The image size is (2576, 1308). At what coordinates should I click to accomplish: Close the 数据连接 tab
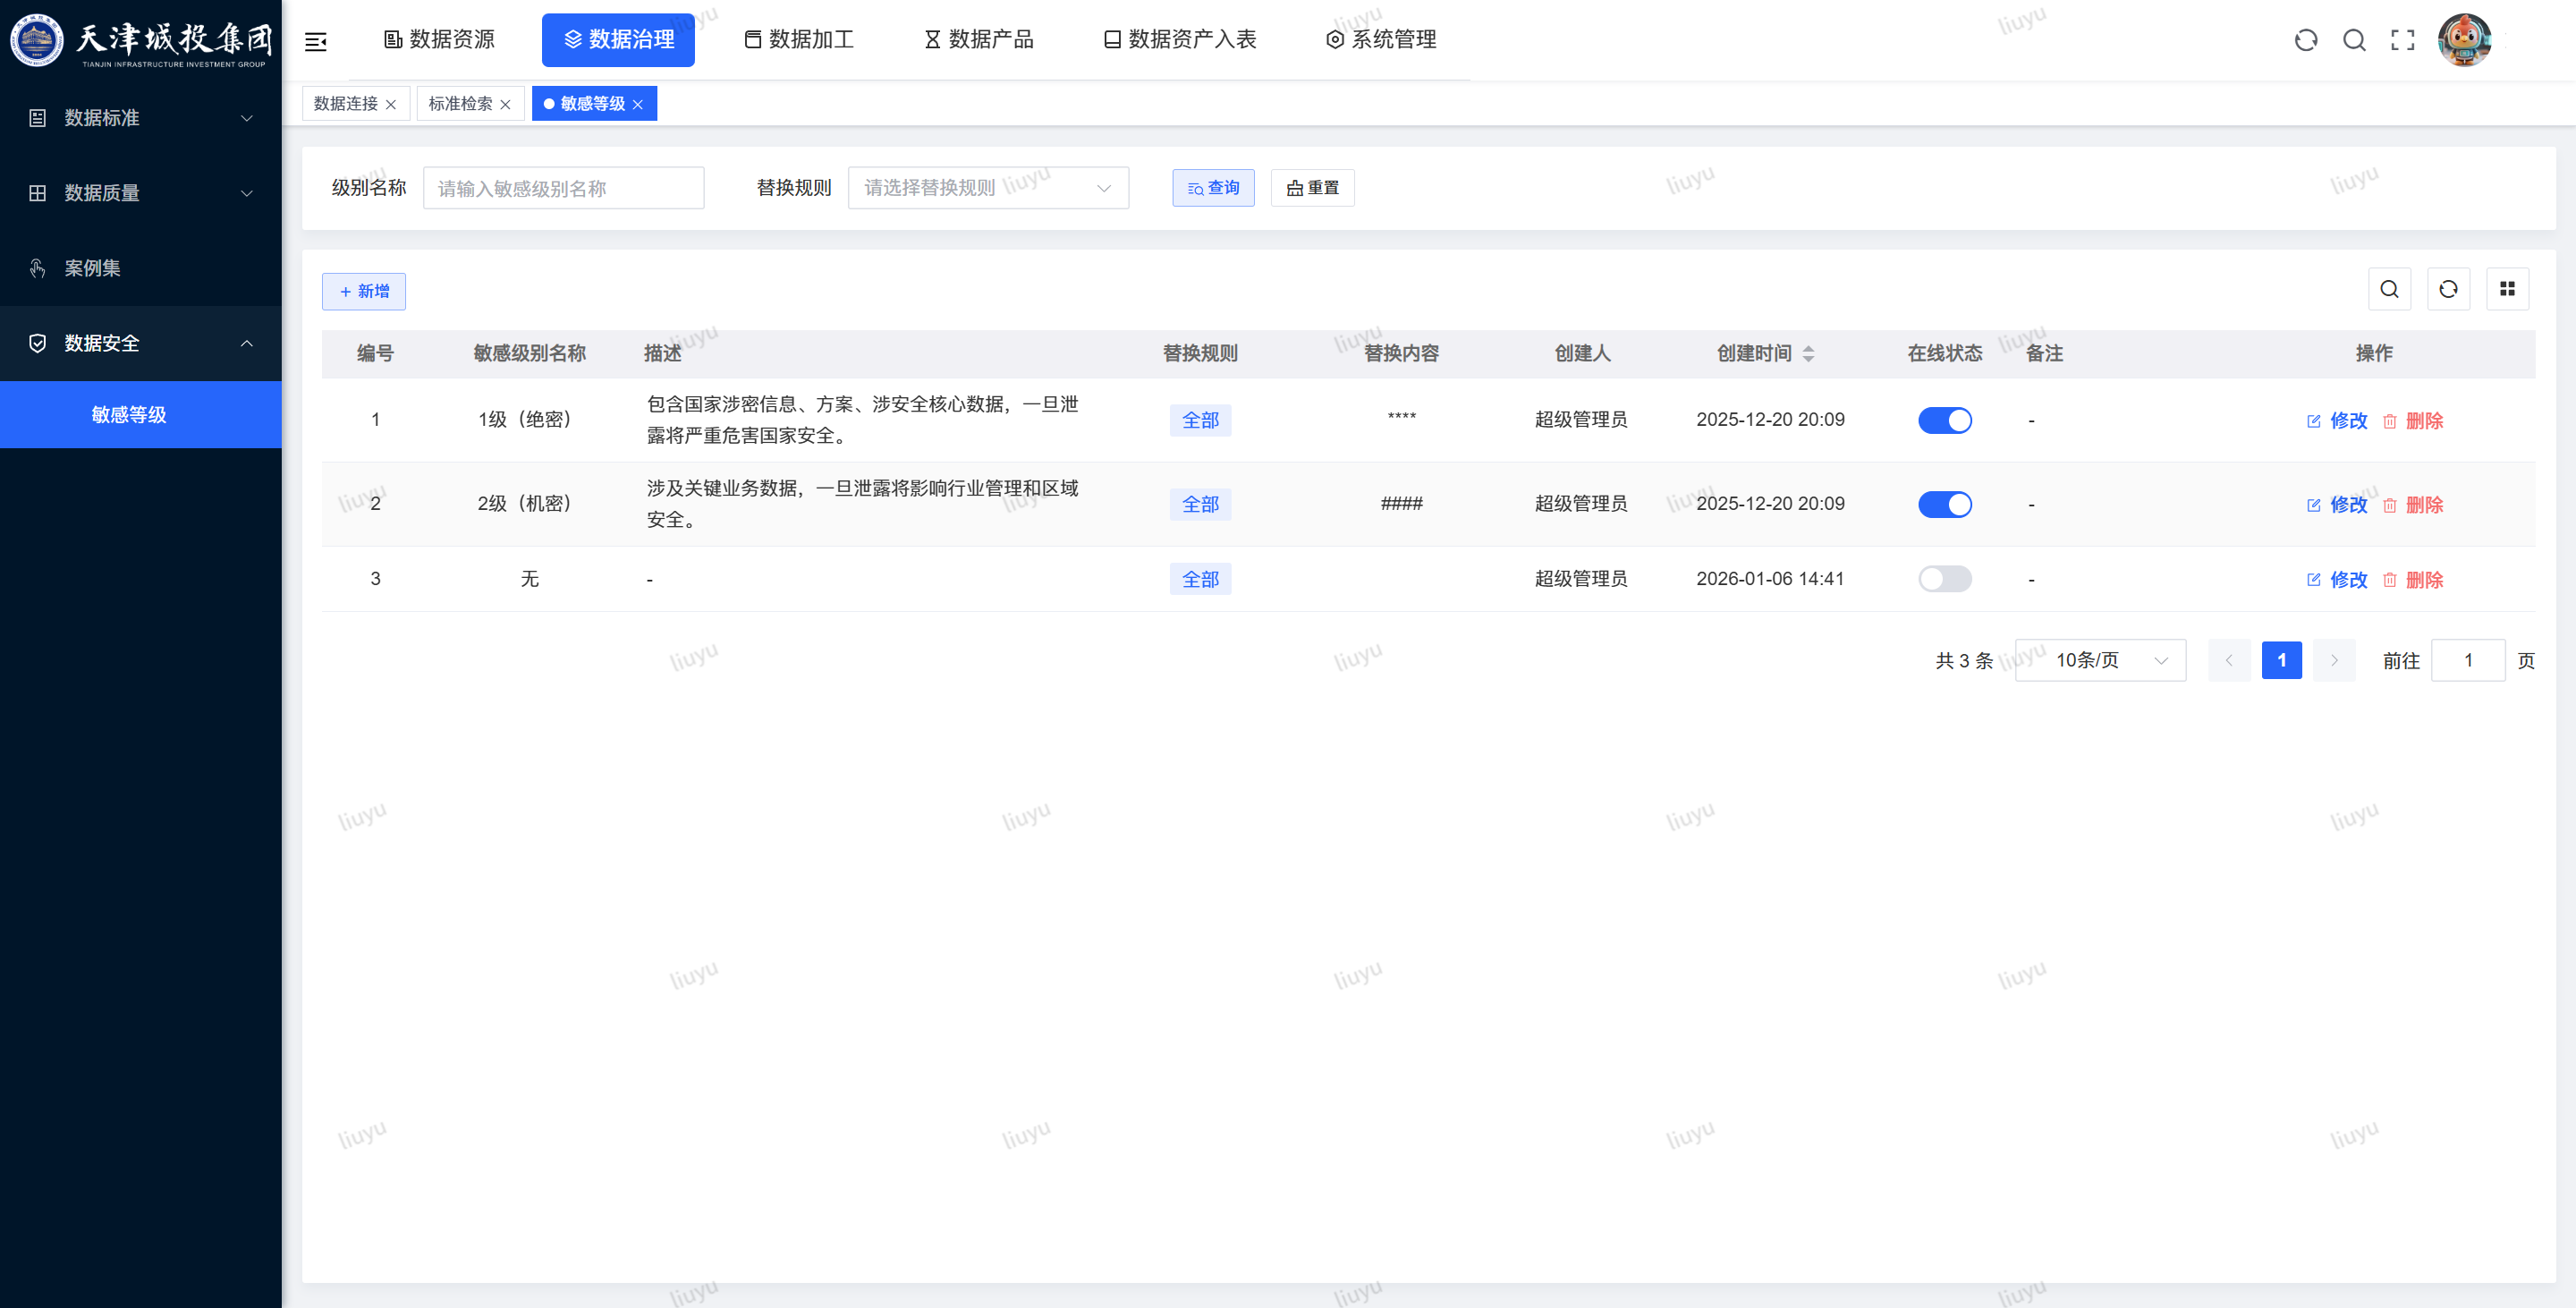tap(391, 105)
